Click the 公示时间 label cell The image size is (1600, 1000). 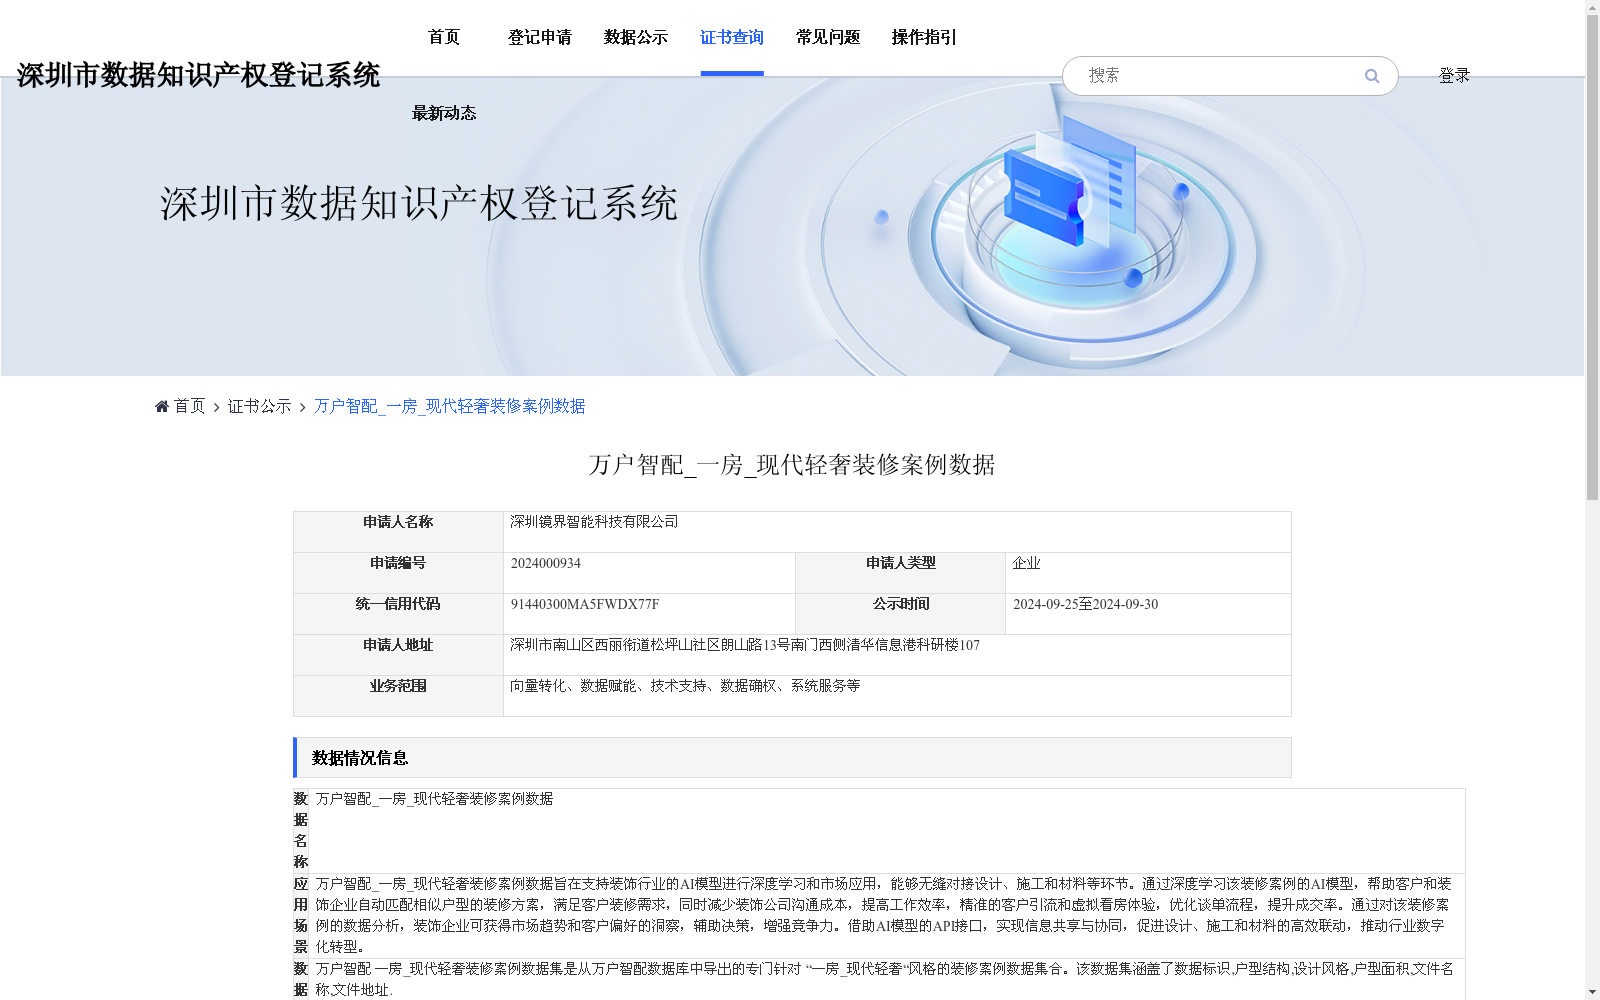901,614
